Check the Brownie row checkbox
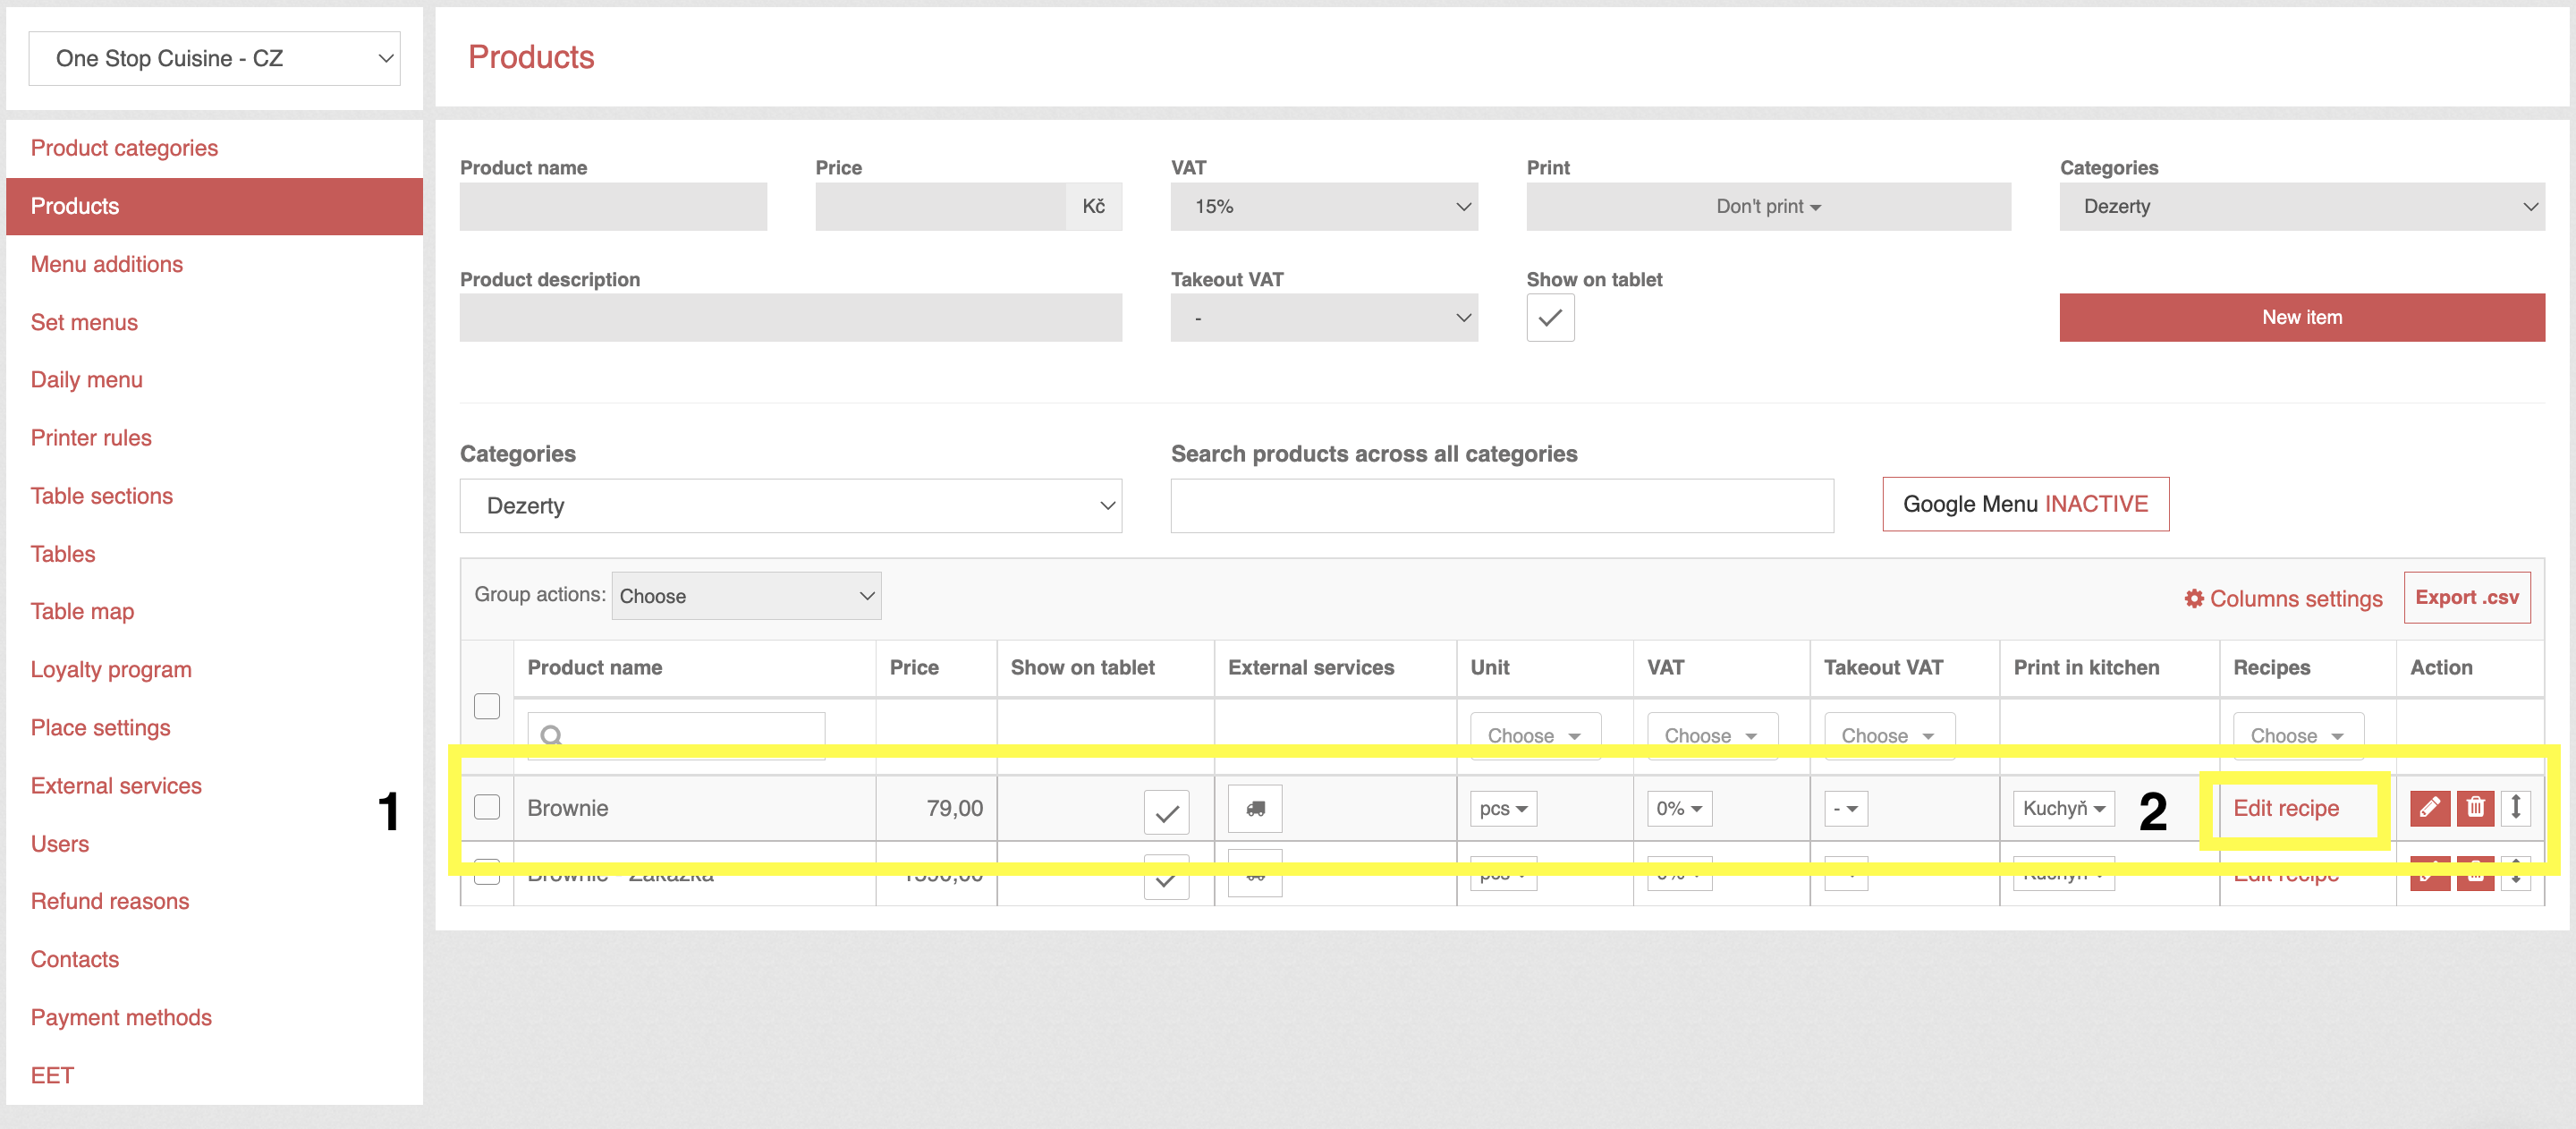The height and width of the screenshot is (1129, 2576). tap(487, 807)
